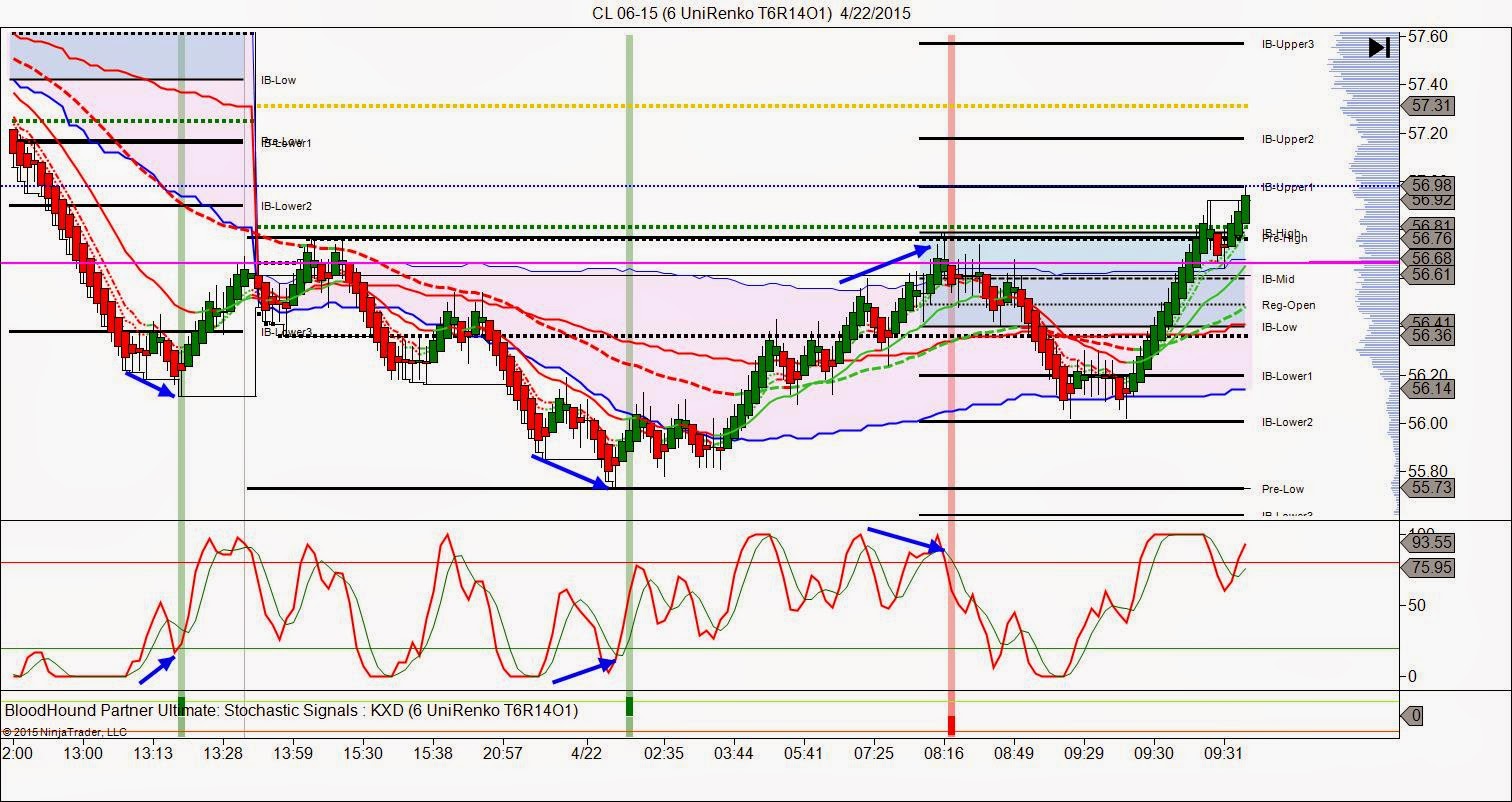Click the 15:30 time axis label
This screenshot has height=802, width=1512.
coord(365,753)
